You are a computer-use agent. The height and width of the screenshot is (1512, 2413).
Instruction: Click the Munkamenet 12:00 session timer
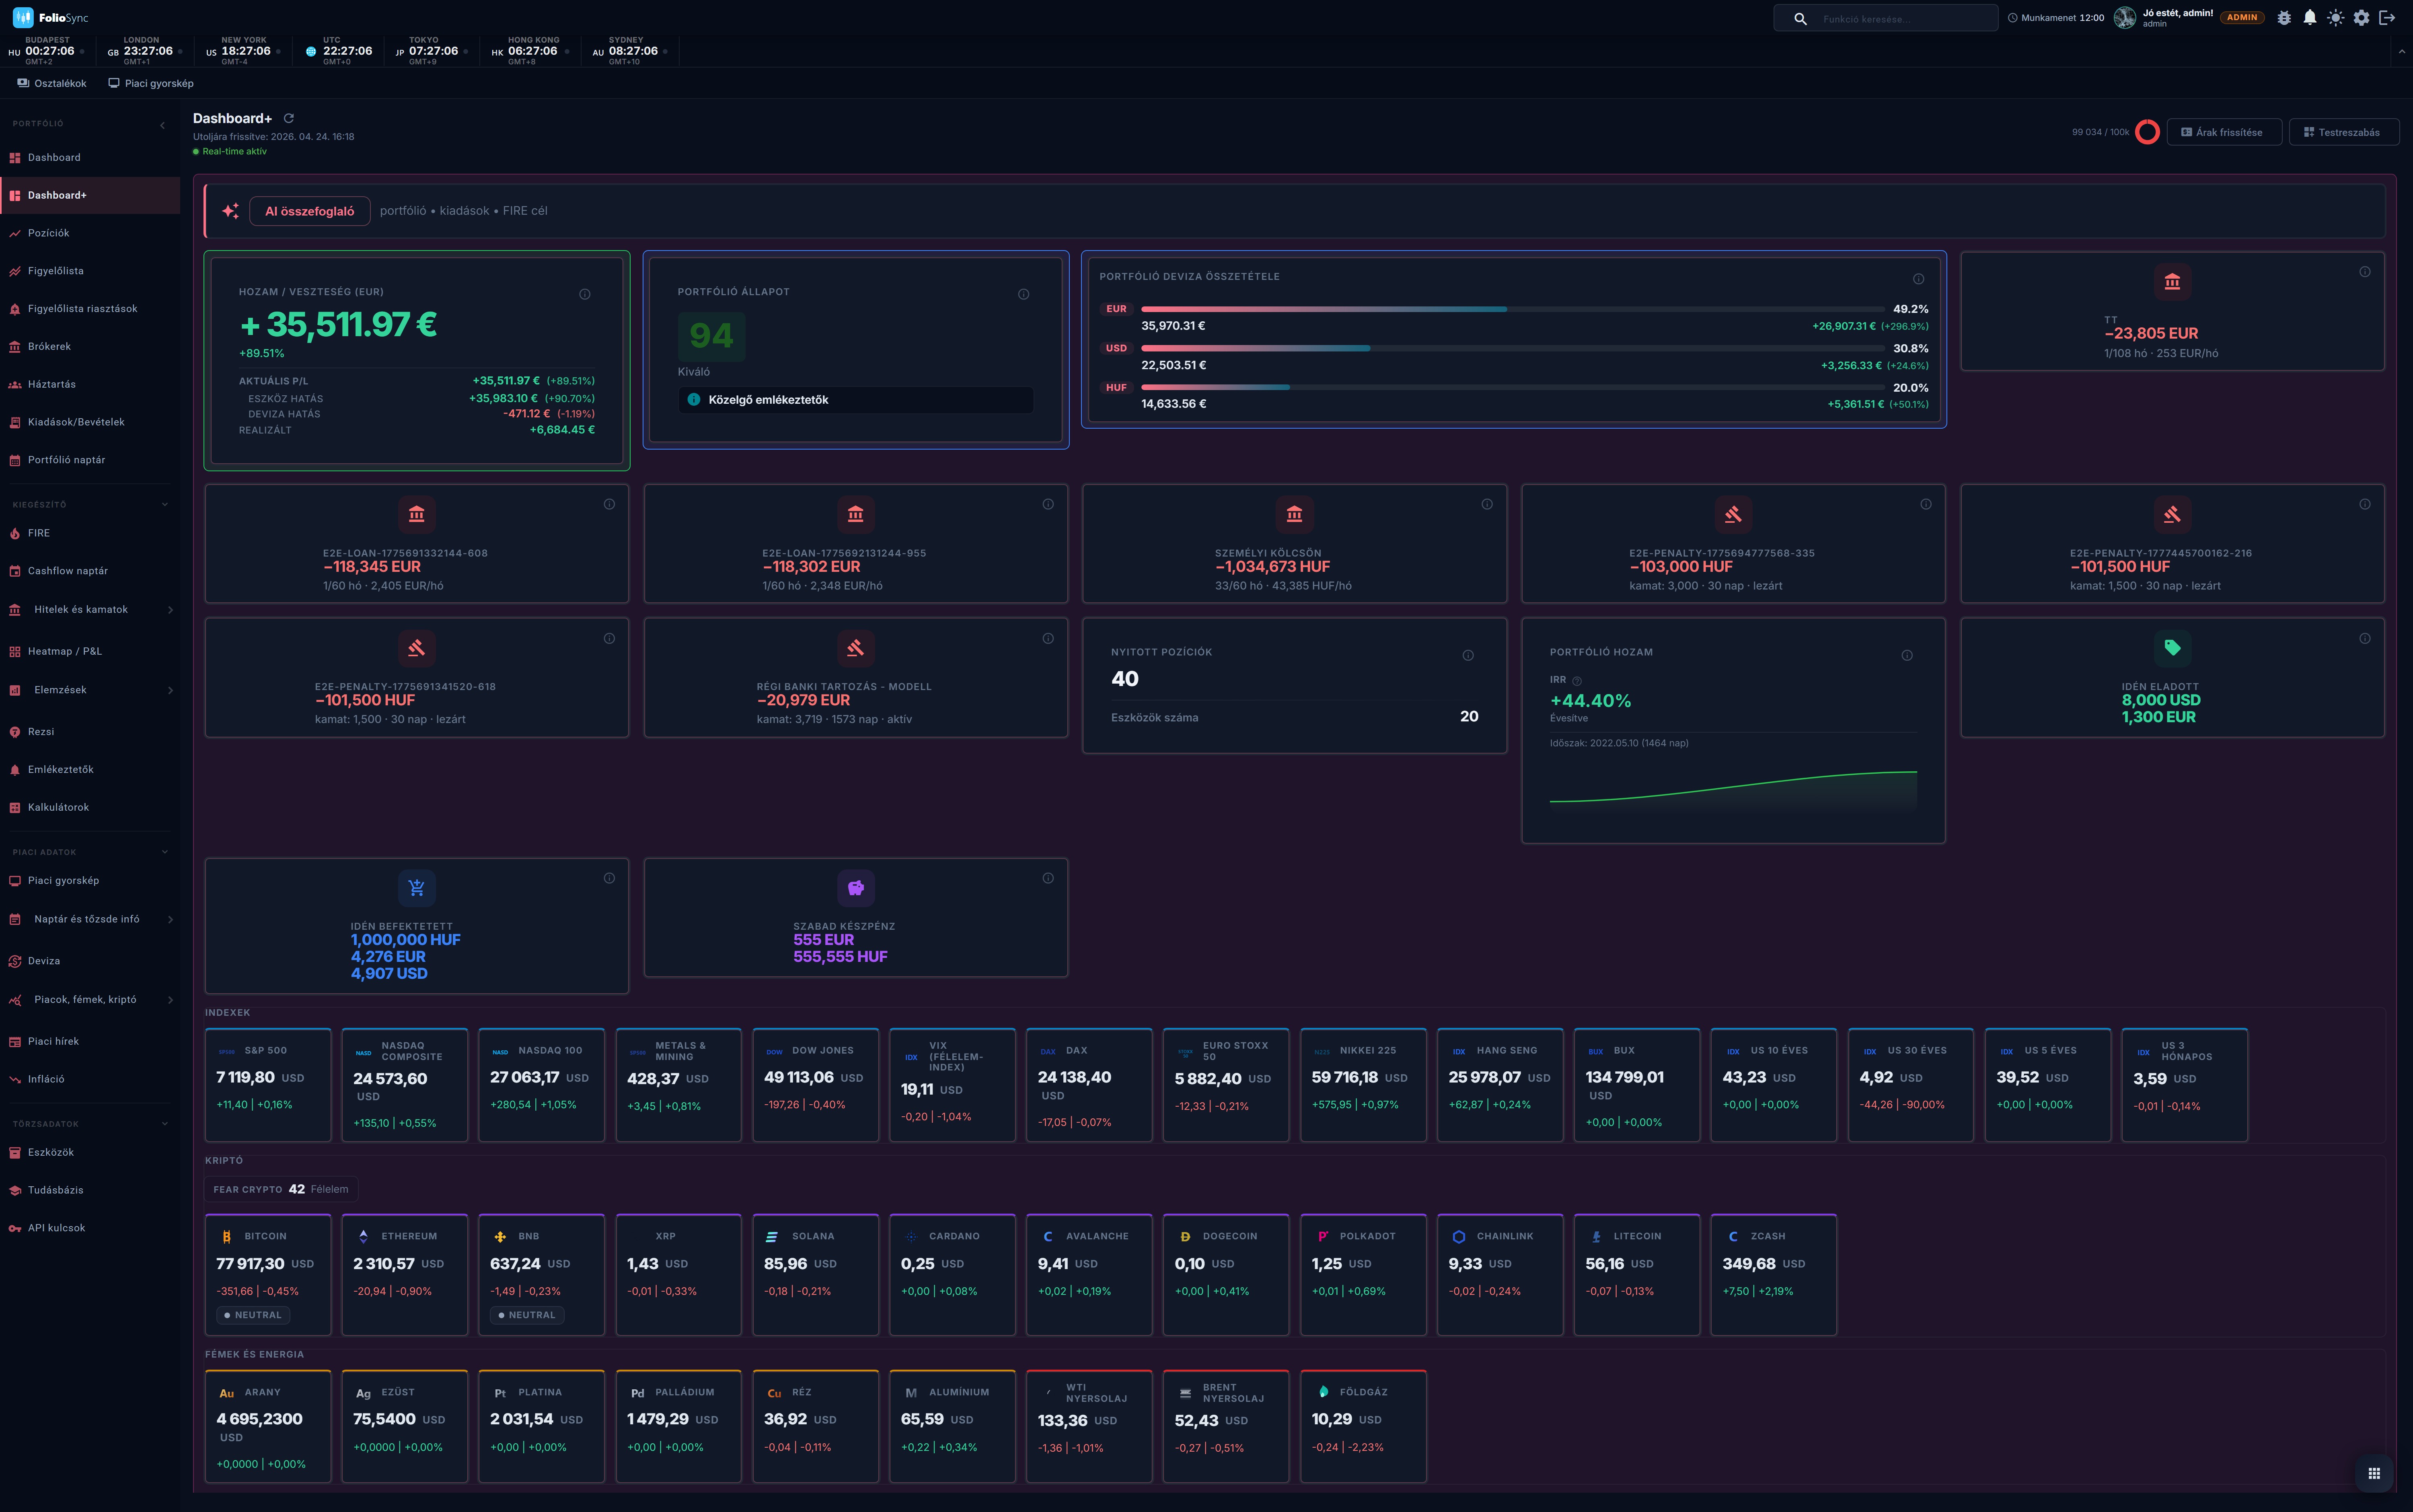[2056, 18]
